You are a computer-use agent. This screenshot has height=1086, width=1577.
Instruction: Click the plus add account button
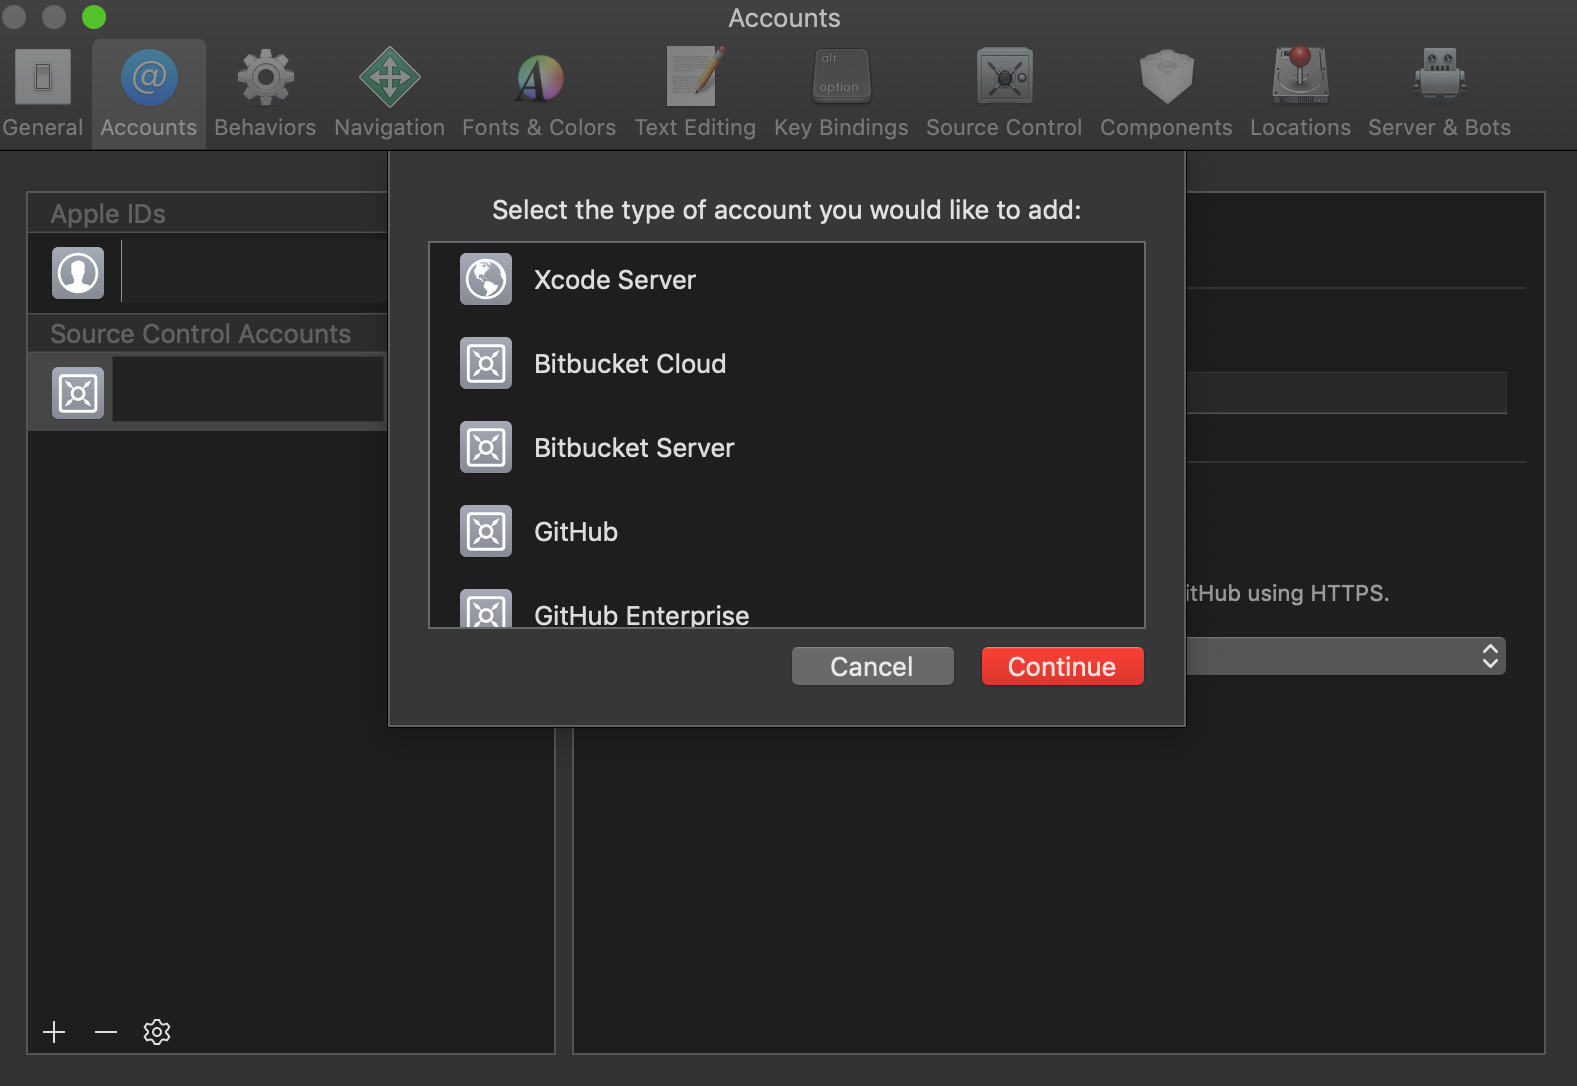pos(54,1032)
